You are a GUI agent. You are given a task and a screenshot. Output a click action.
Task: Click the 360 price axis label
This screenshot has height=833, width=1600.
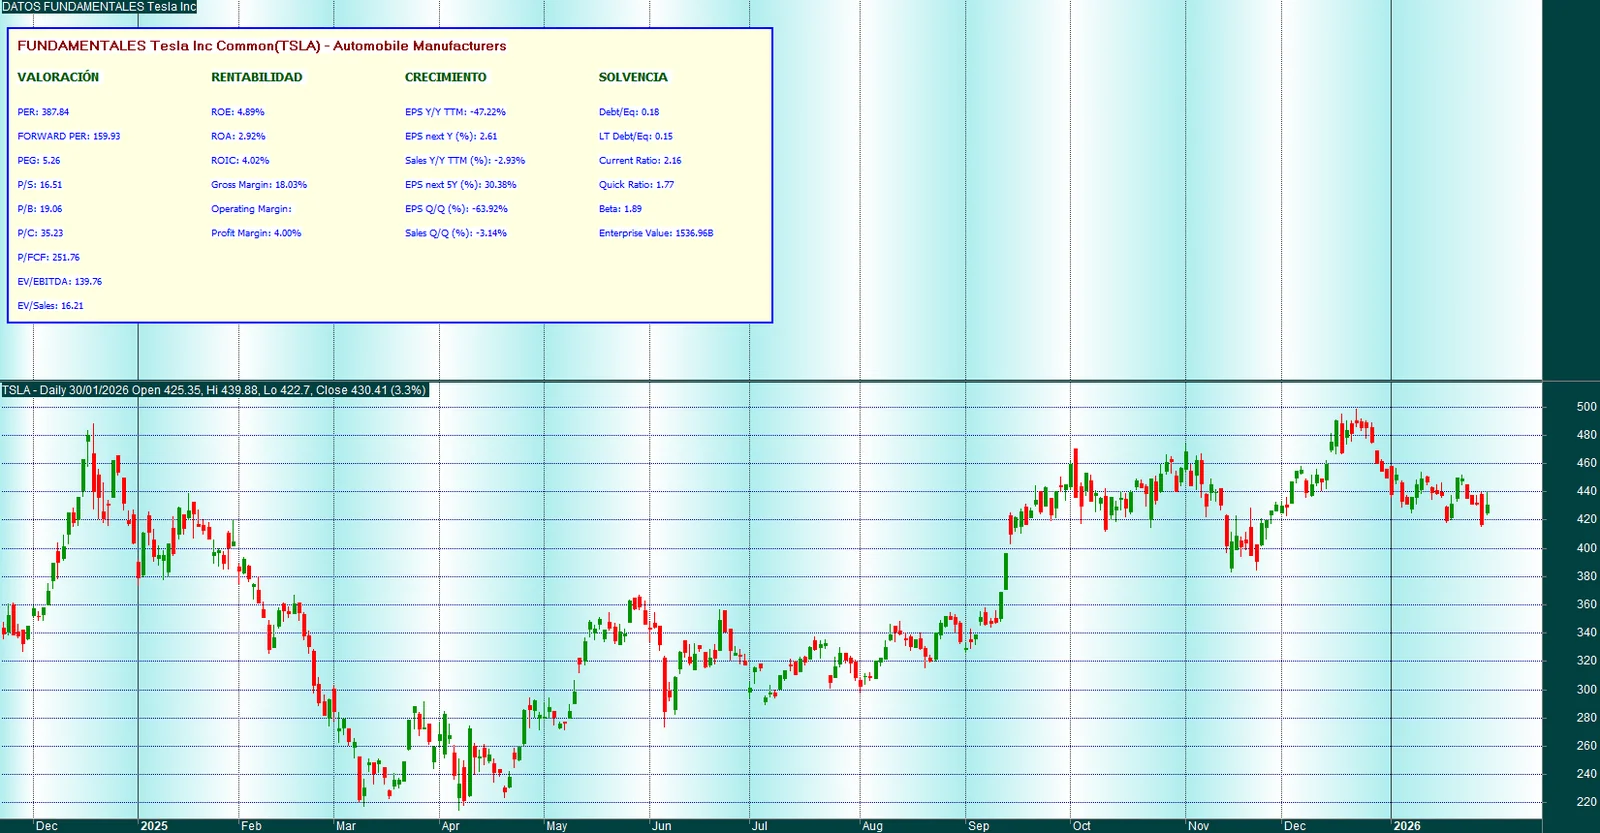pyautogui.click(x=1586, y=604)
